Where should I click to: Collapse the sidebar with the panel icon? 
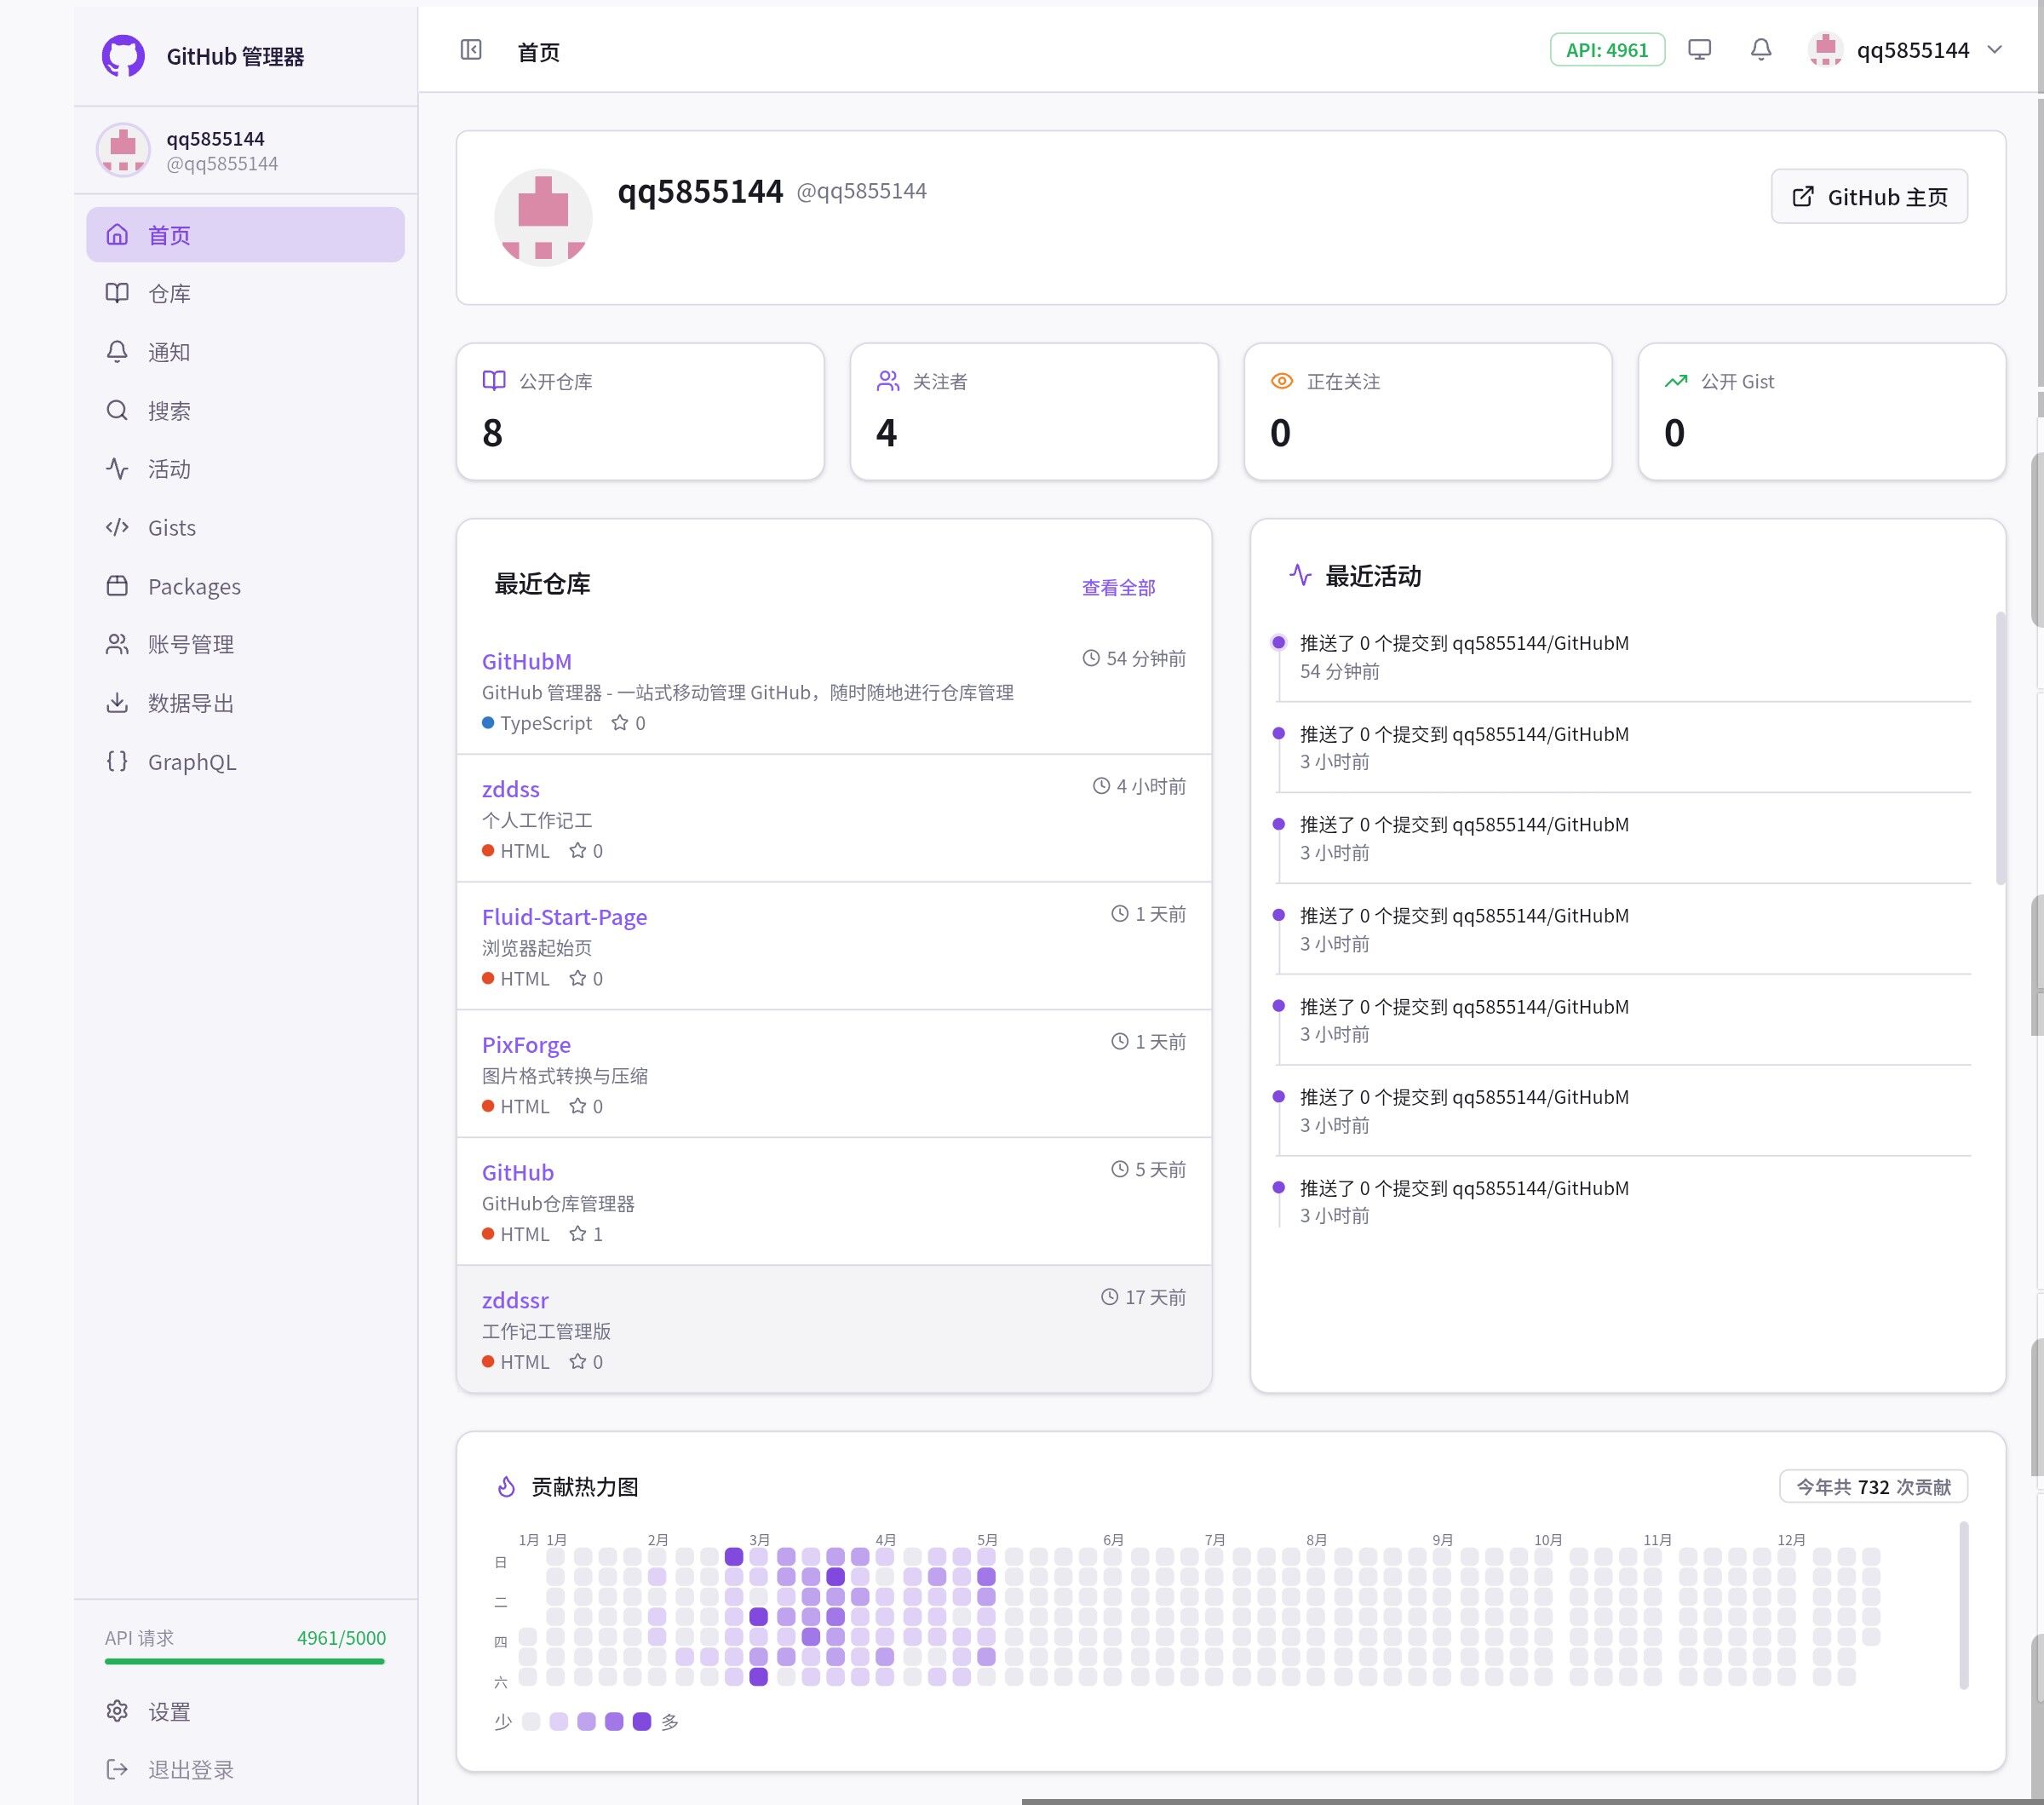pyautogui.click(x=471, y=50)
